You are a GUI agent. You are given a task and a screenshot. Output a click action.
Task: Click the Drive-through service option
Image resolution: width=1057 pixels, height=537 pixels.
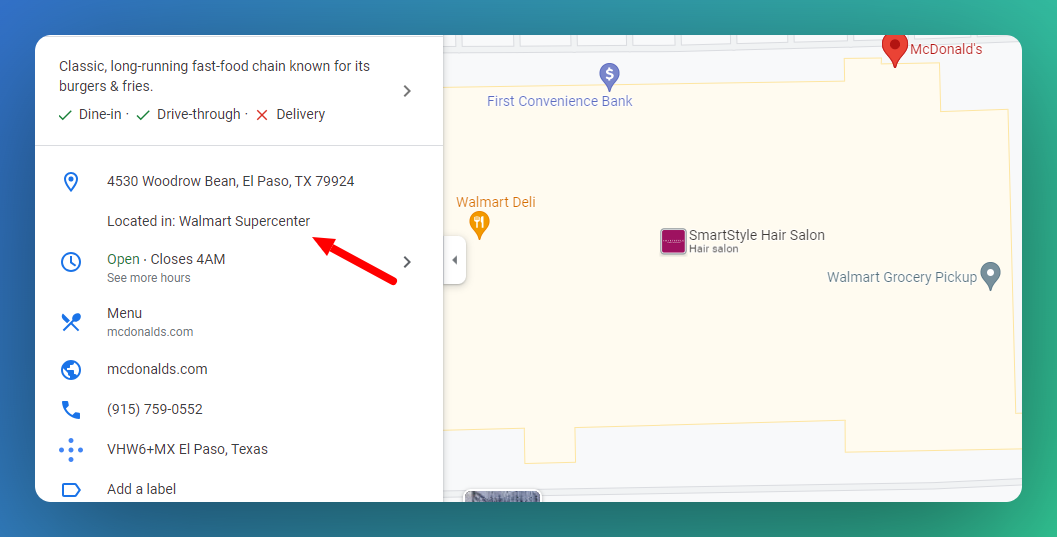[x=188, y=115]
